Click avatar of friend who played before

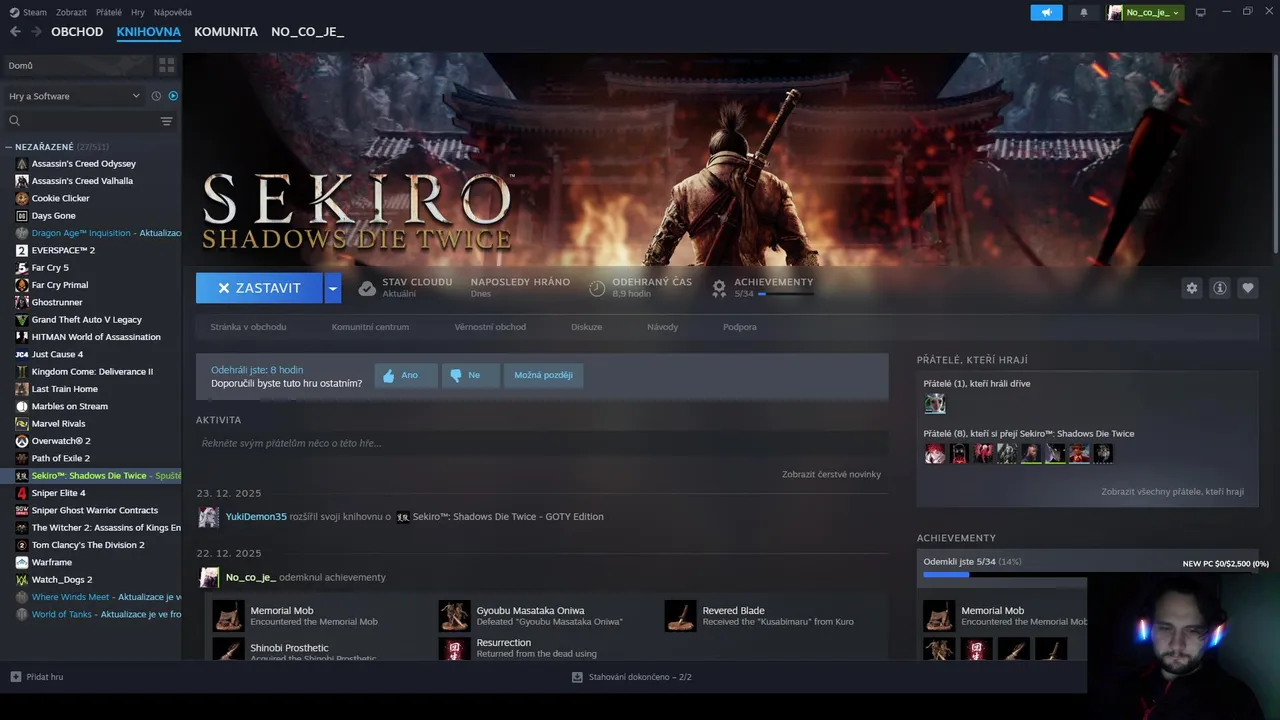(935, 404)
